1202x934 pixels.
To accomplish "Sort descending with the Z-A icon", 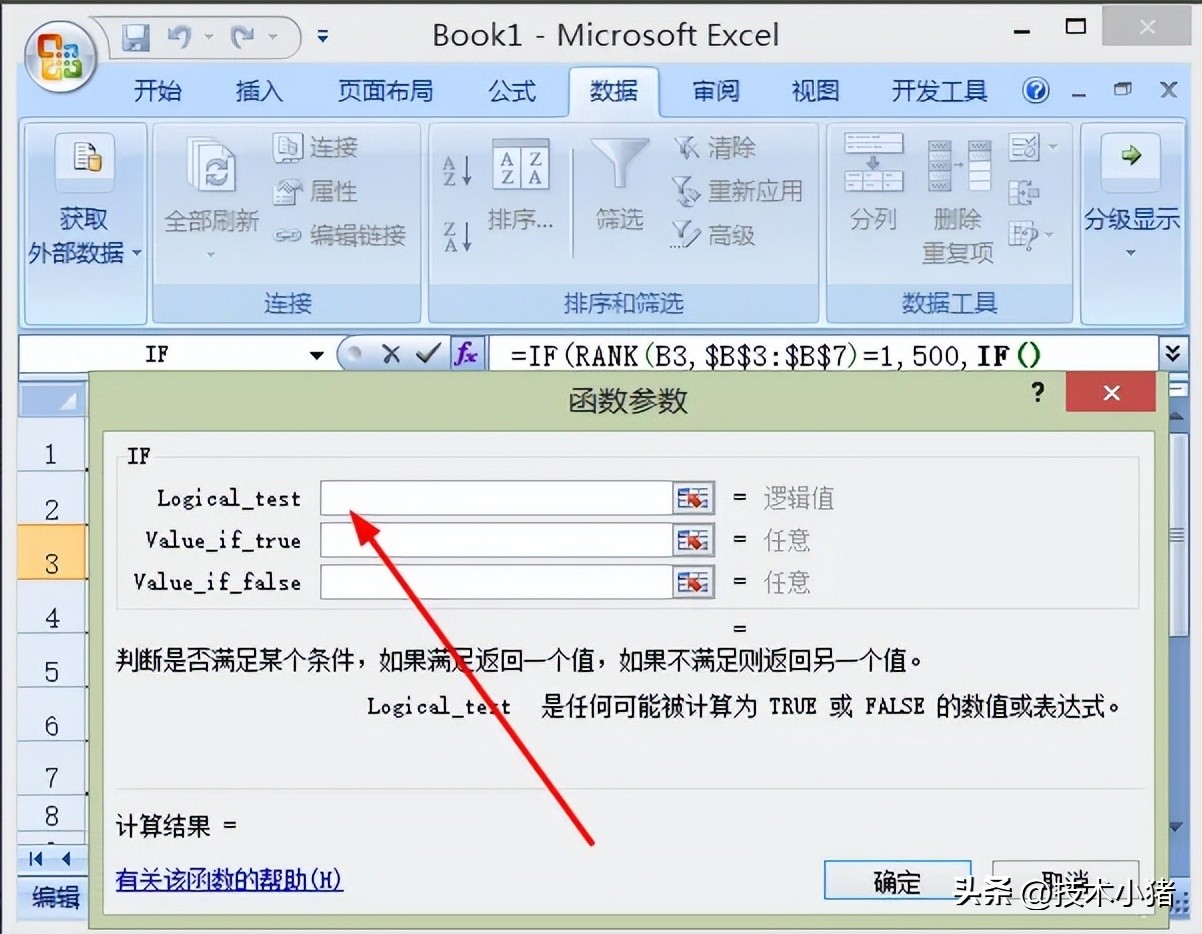I will [457, 236].
